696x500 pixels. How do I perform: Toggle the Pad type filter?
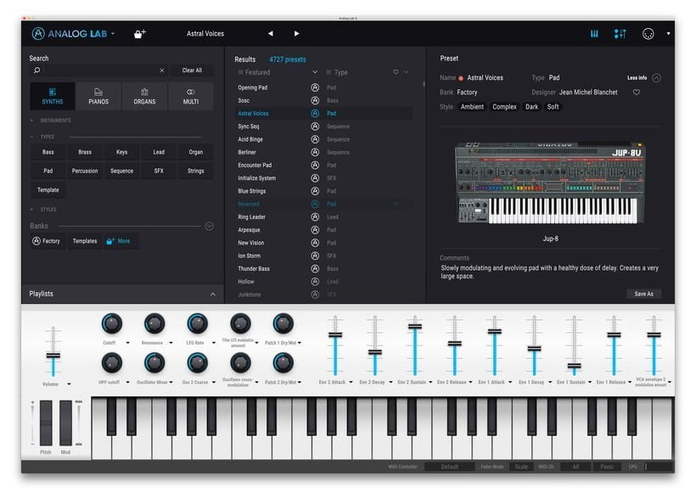tap(48, 171)
